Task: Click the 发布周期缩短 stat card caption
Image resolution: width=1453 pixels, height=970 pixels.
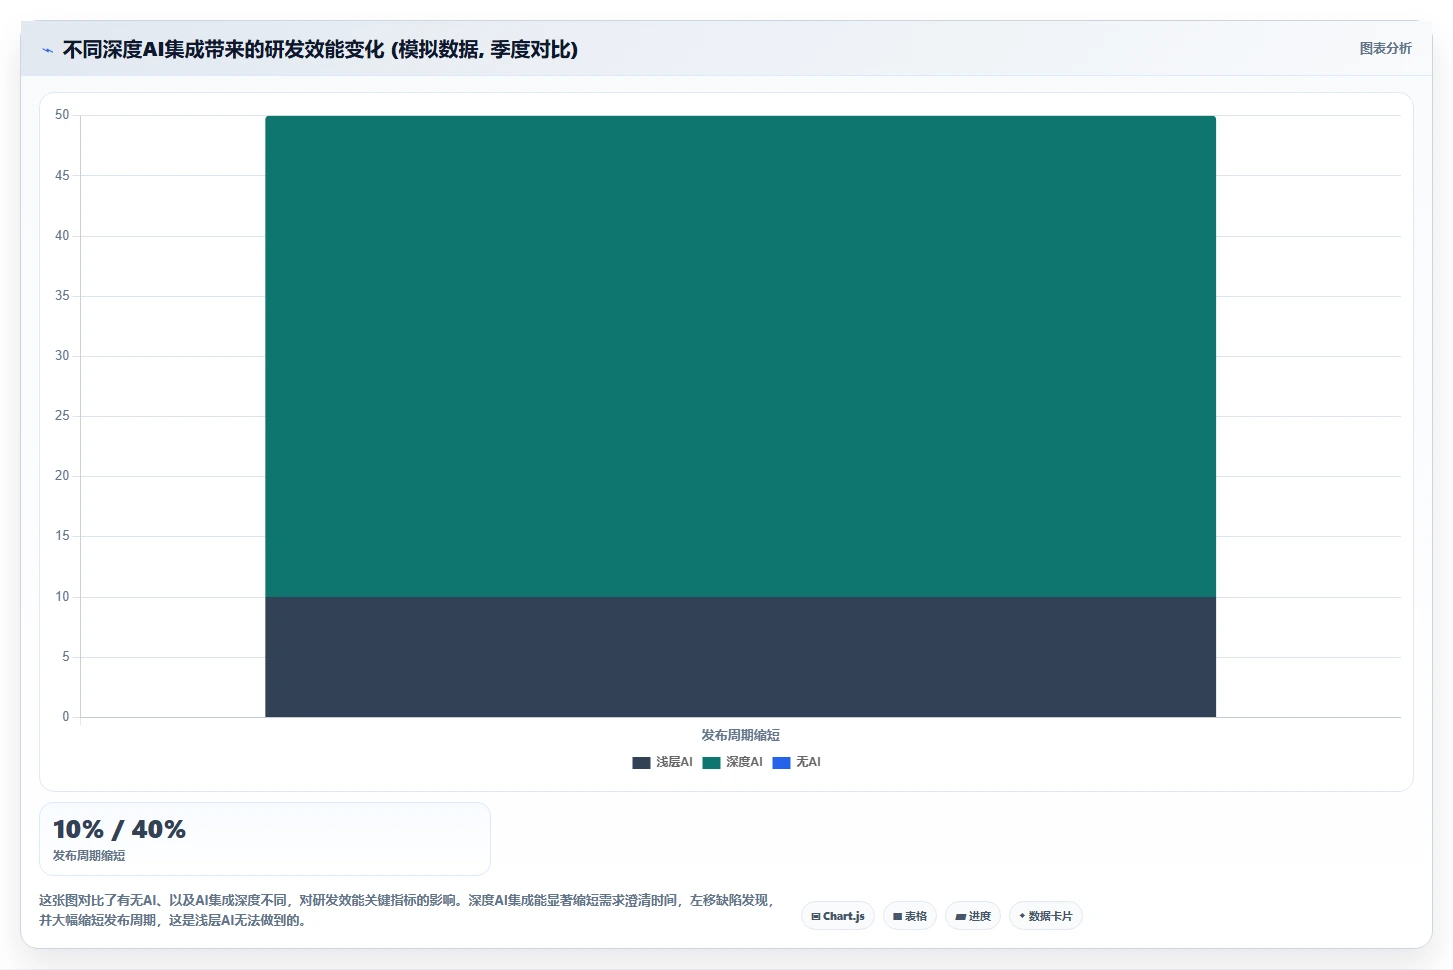Action: 89,856
